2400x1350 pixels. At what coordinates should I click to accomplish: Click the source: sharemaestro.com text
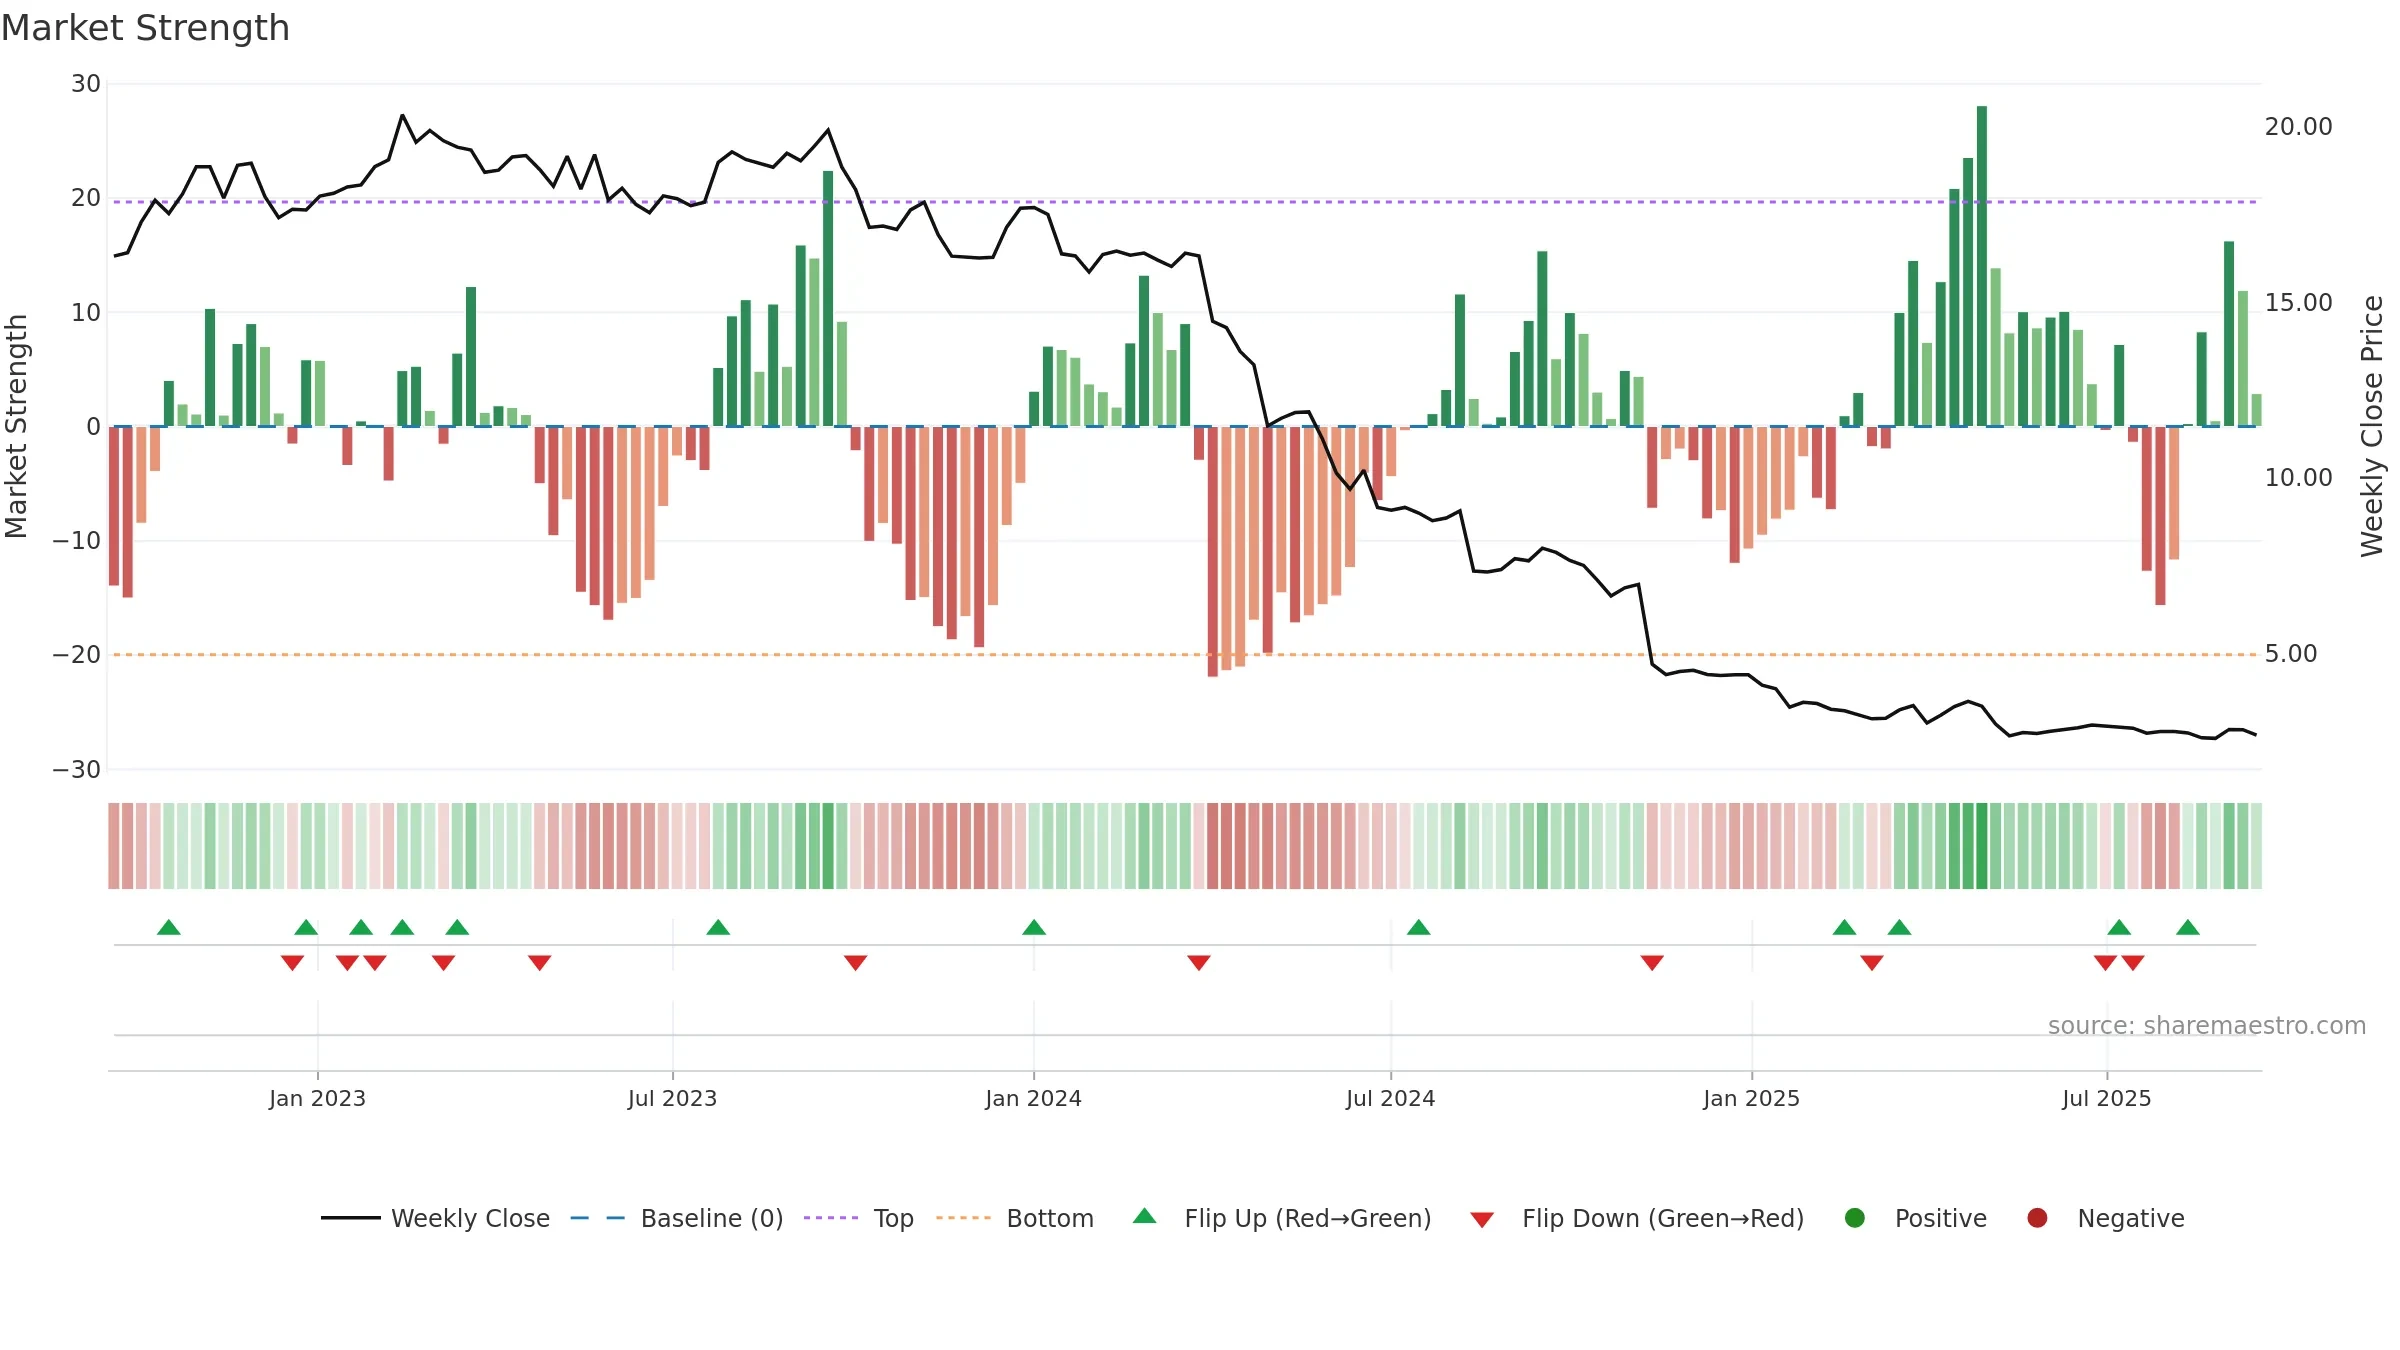2207,1026
